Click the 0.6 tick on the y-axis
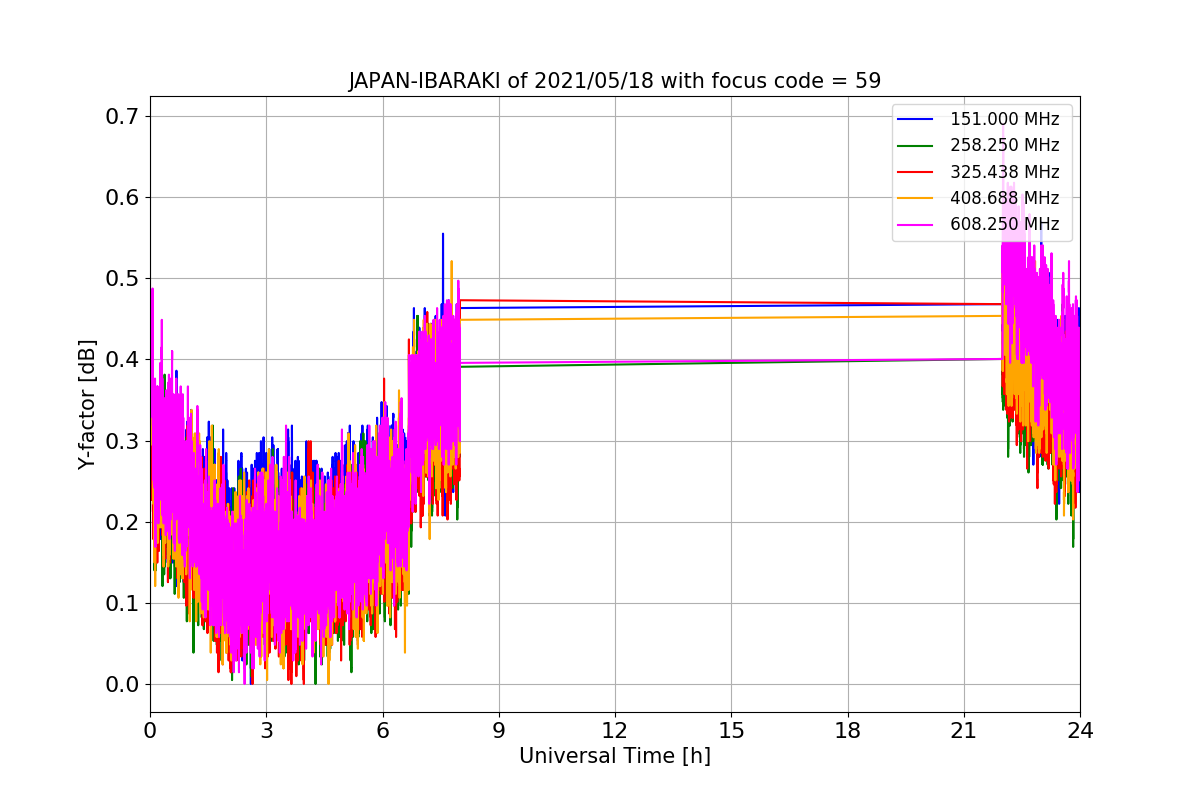The width and height of the screenshot is (1200, 800). (x=123, y=197)
